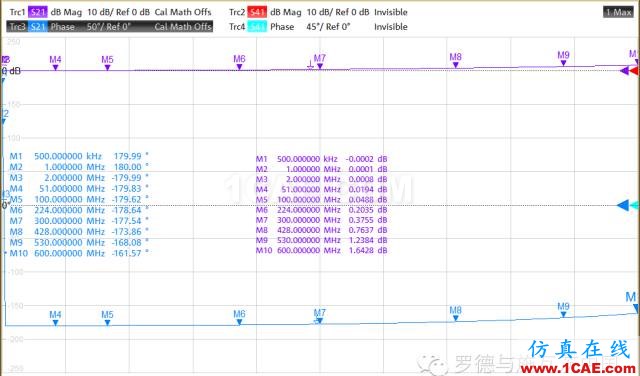Screen dimensions: 640x376
Task: Click phase table row M8 -173.86°
Action: pos(79,231)
